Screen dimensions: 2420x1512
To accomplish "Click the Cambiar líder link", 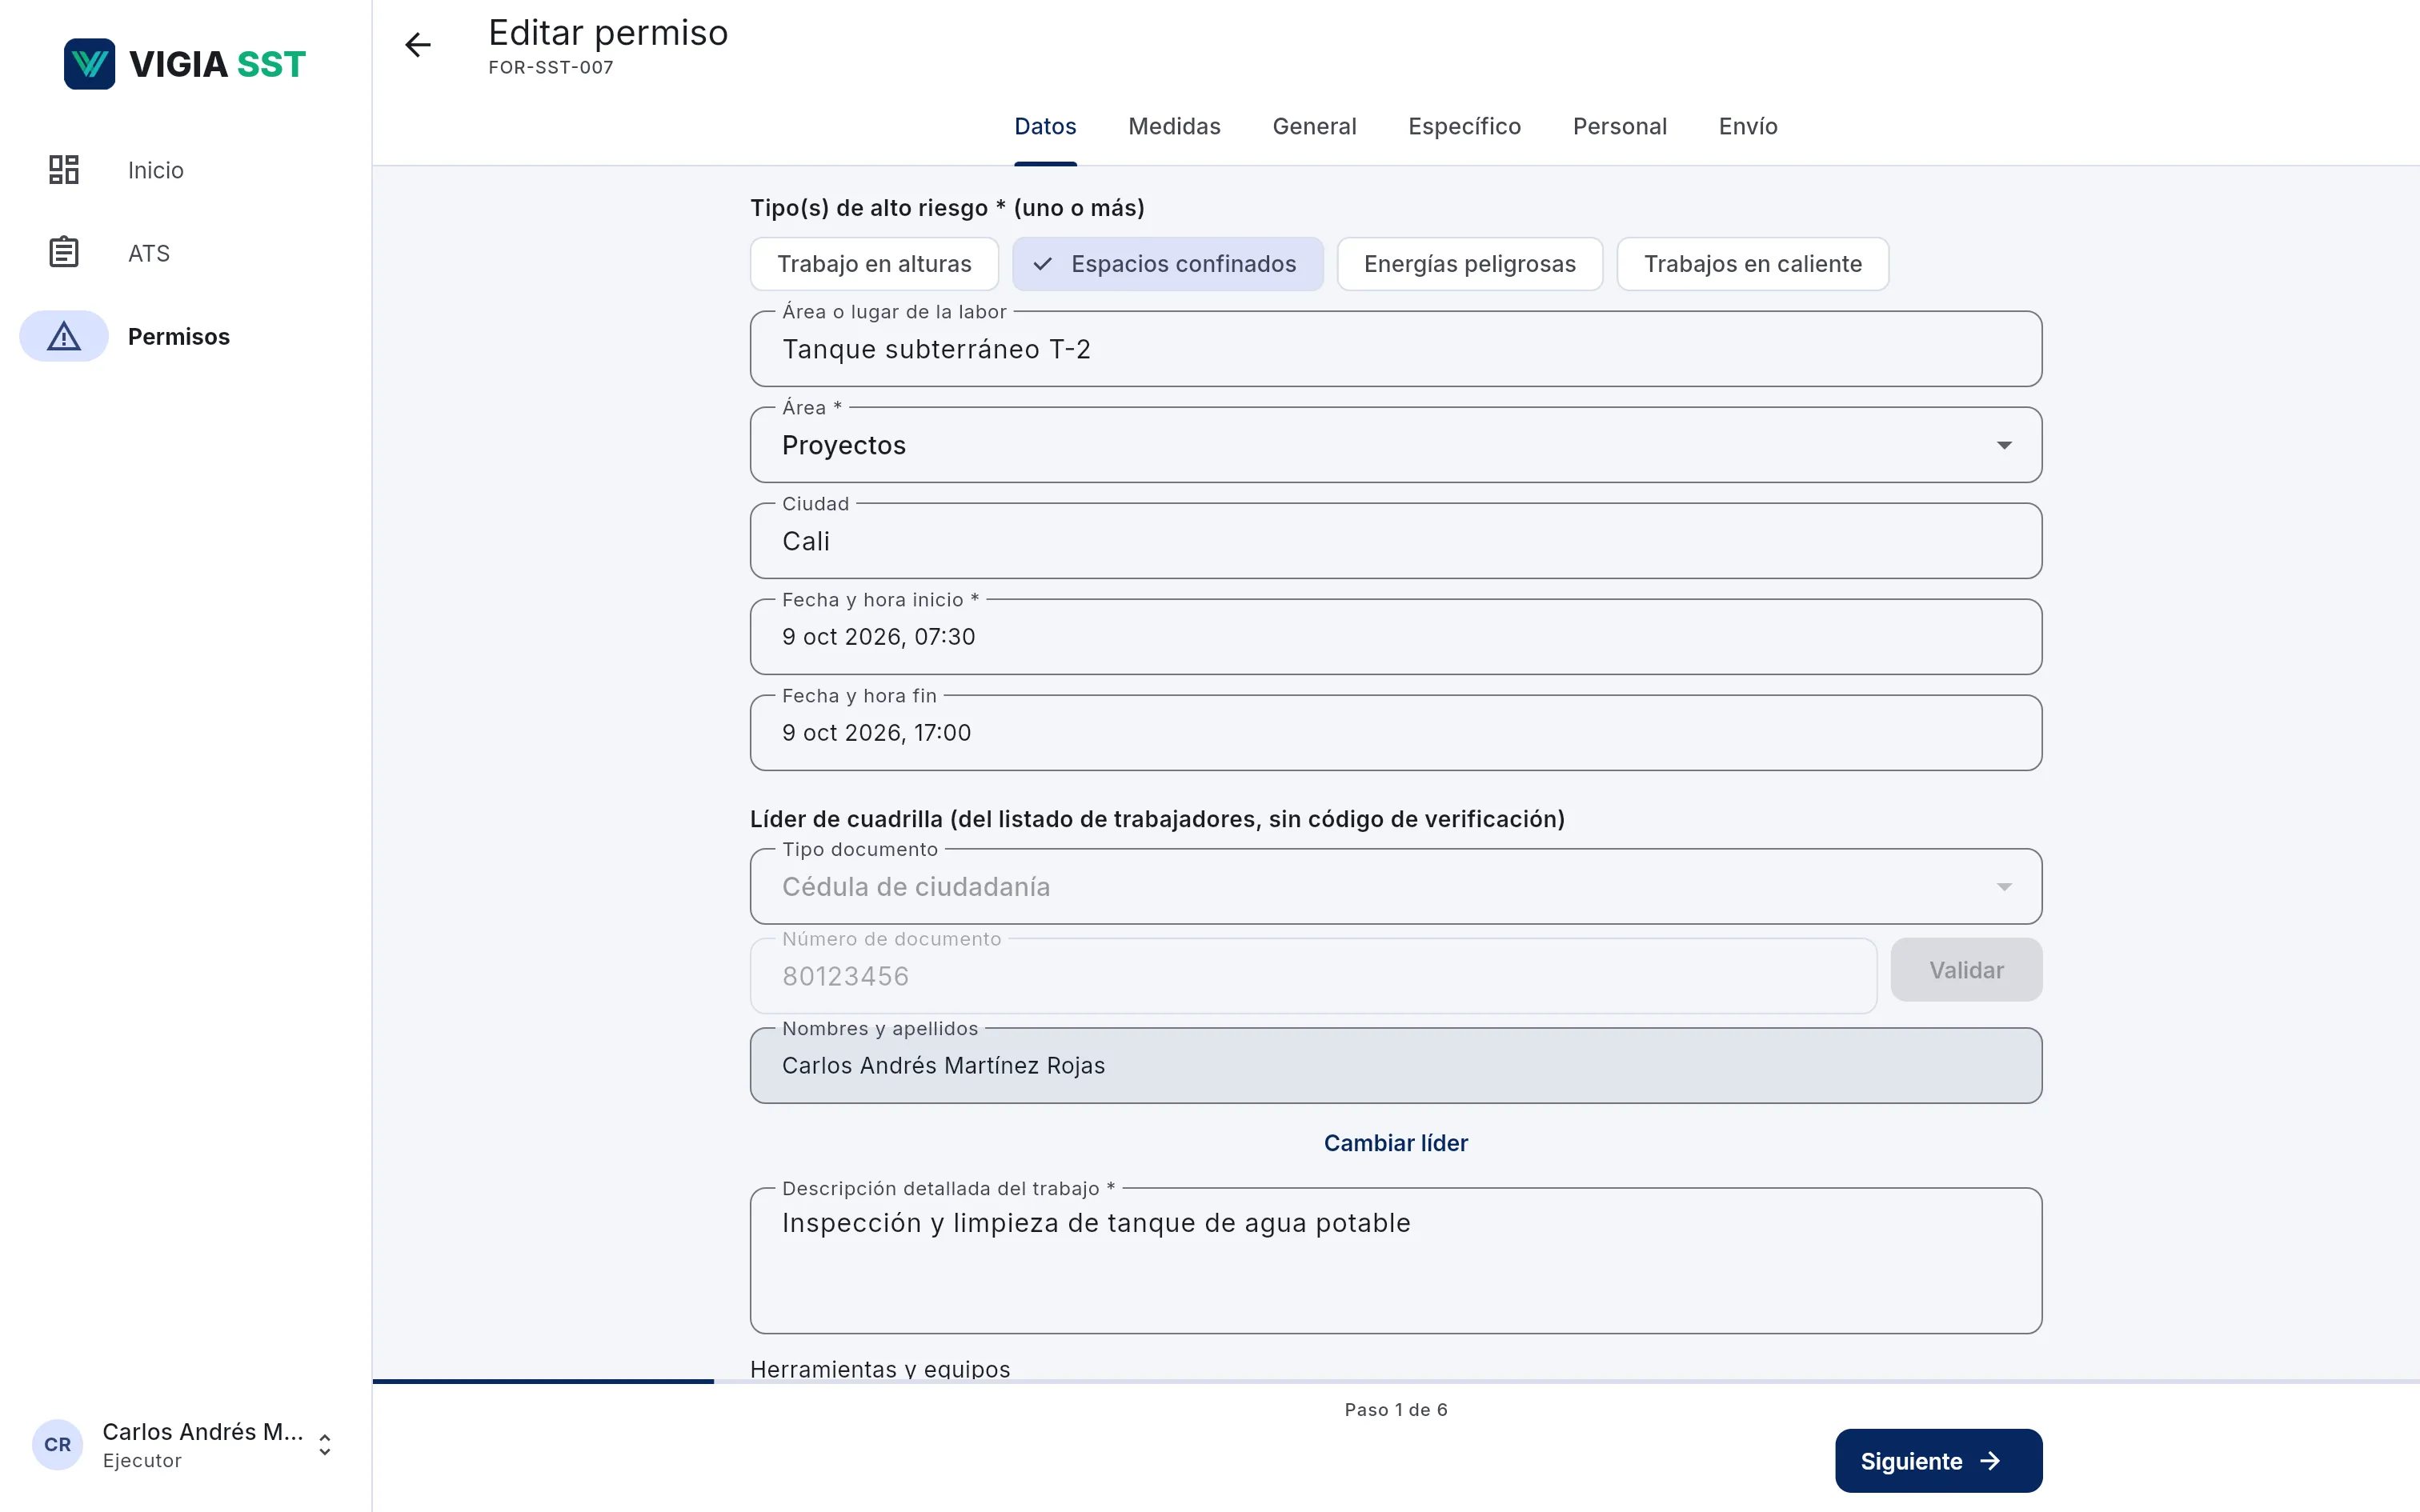I will click(x=1395, y=1143).
